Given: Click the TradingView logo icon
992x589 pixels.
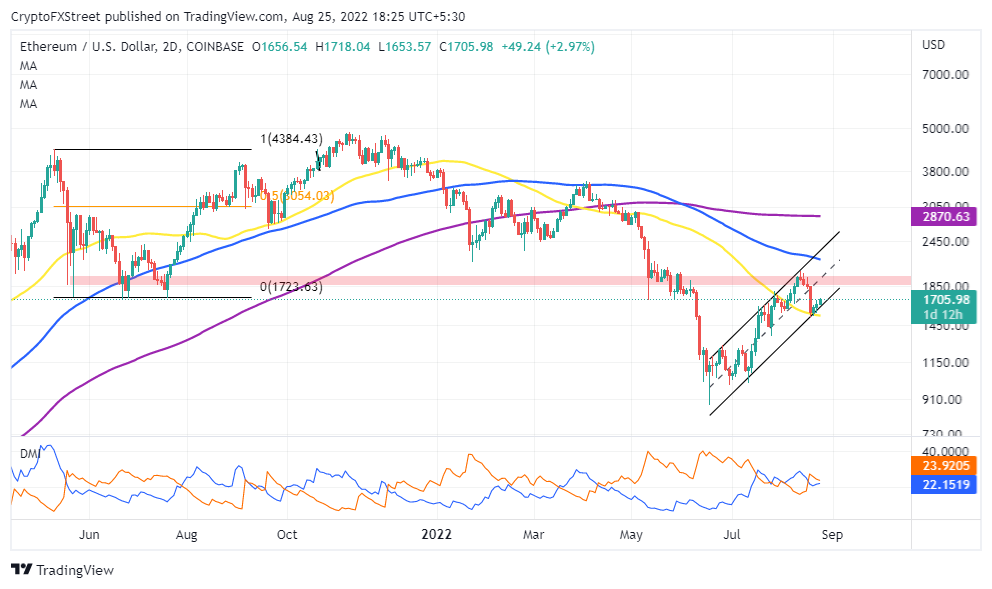Looking at the screenshot, I should pyautogui.click(x=22, y=569).
